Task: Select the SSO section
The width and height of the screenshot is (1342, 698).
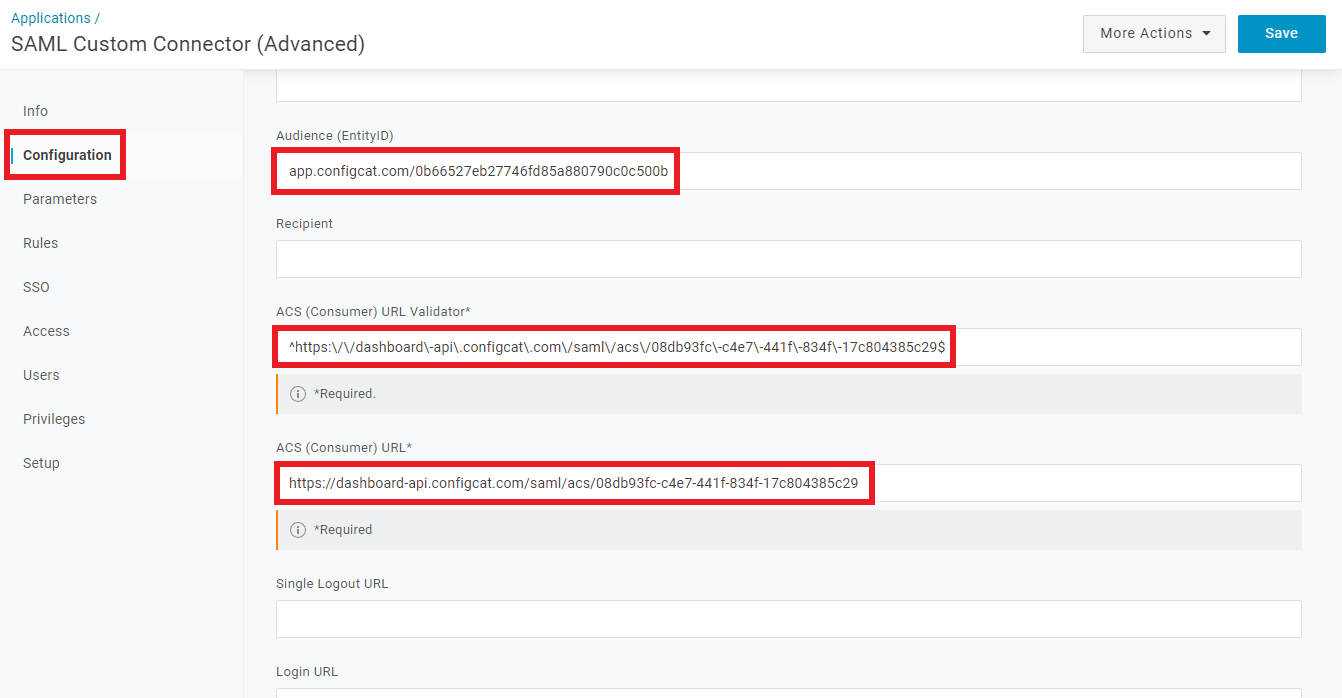Action: (35, 286)
